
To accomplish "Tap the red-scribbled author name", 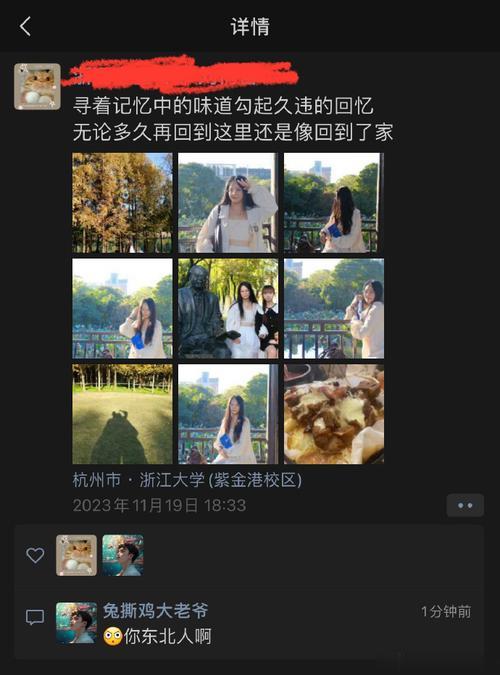I will point(180,75).
